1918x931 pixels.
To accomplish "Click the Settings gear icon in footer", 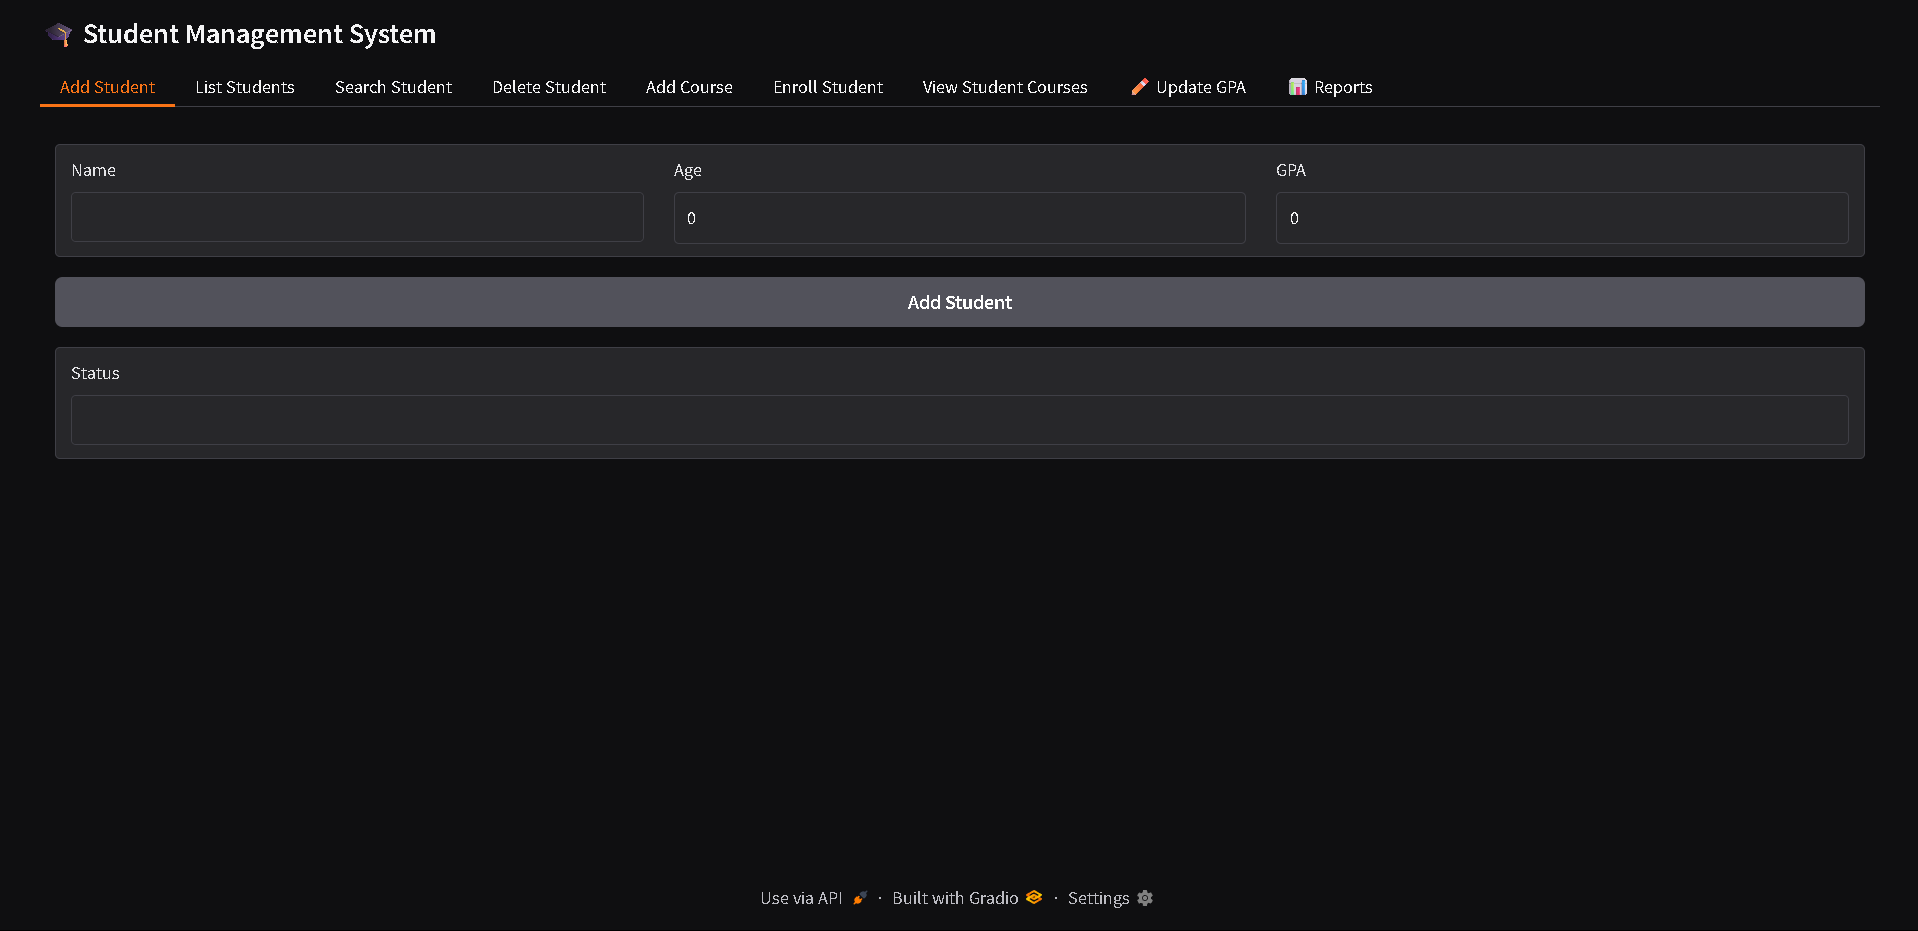I will pos(1145,898).
